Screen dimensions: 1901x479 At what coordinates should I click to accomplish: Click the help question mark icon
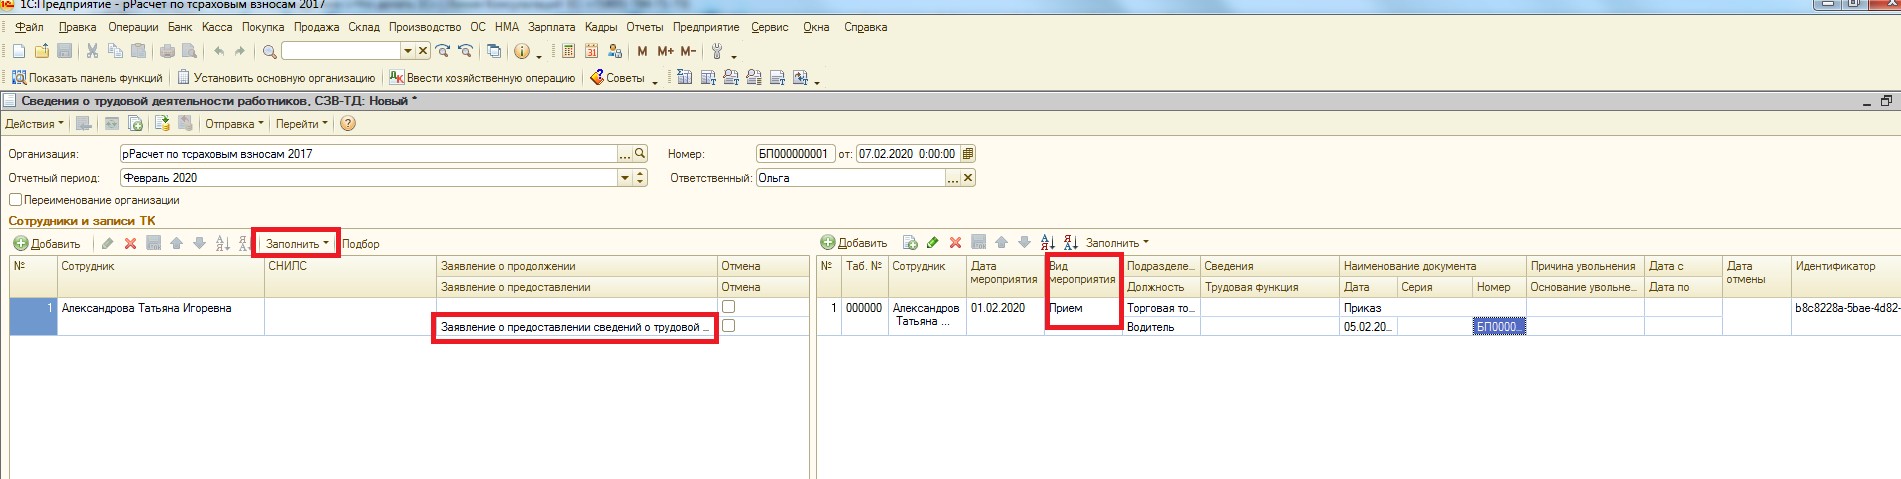pyautogui.click(x=348, y=124)
